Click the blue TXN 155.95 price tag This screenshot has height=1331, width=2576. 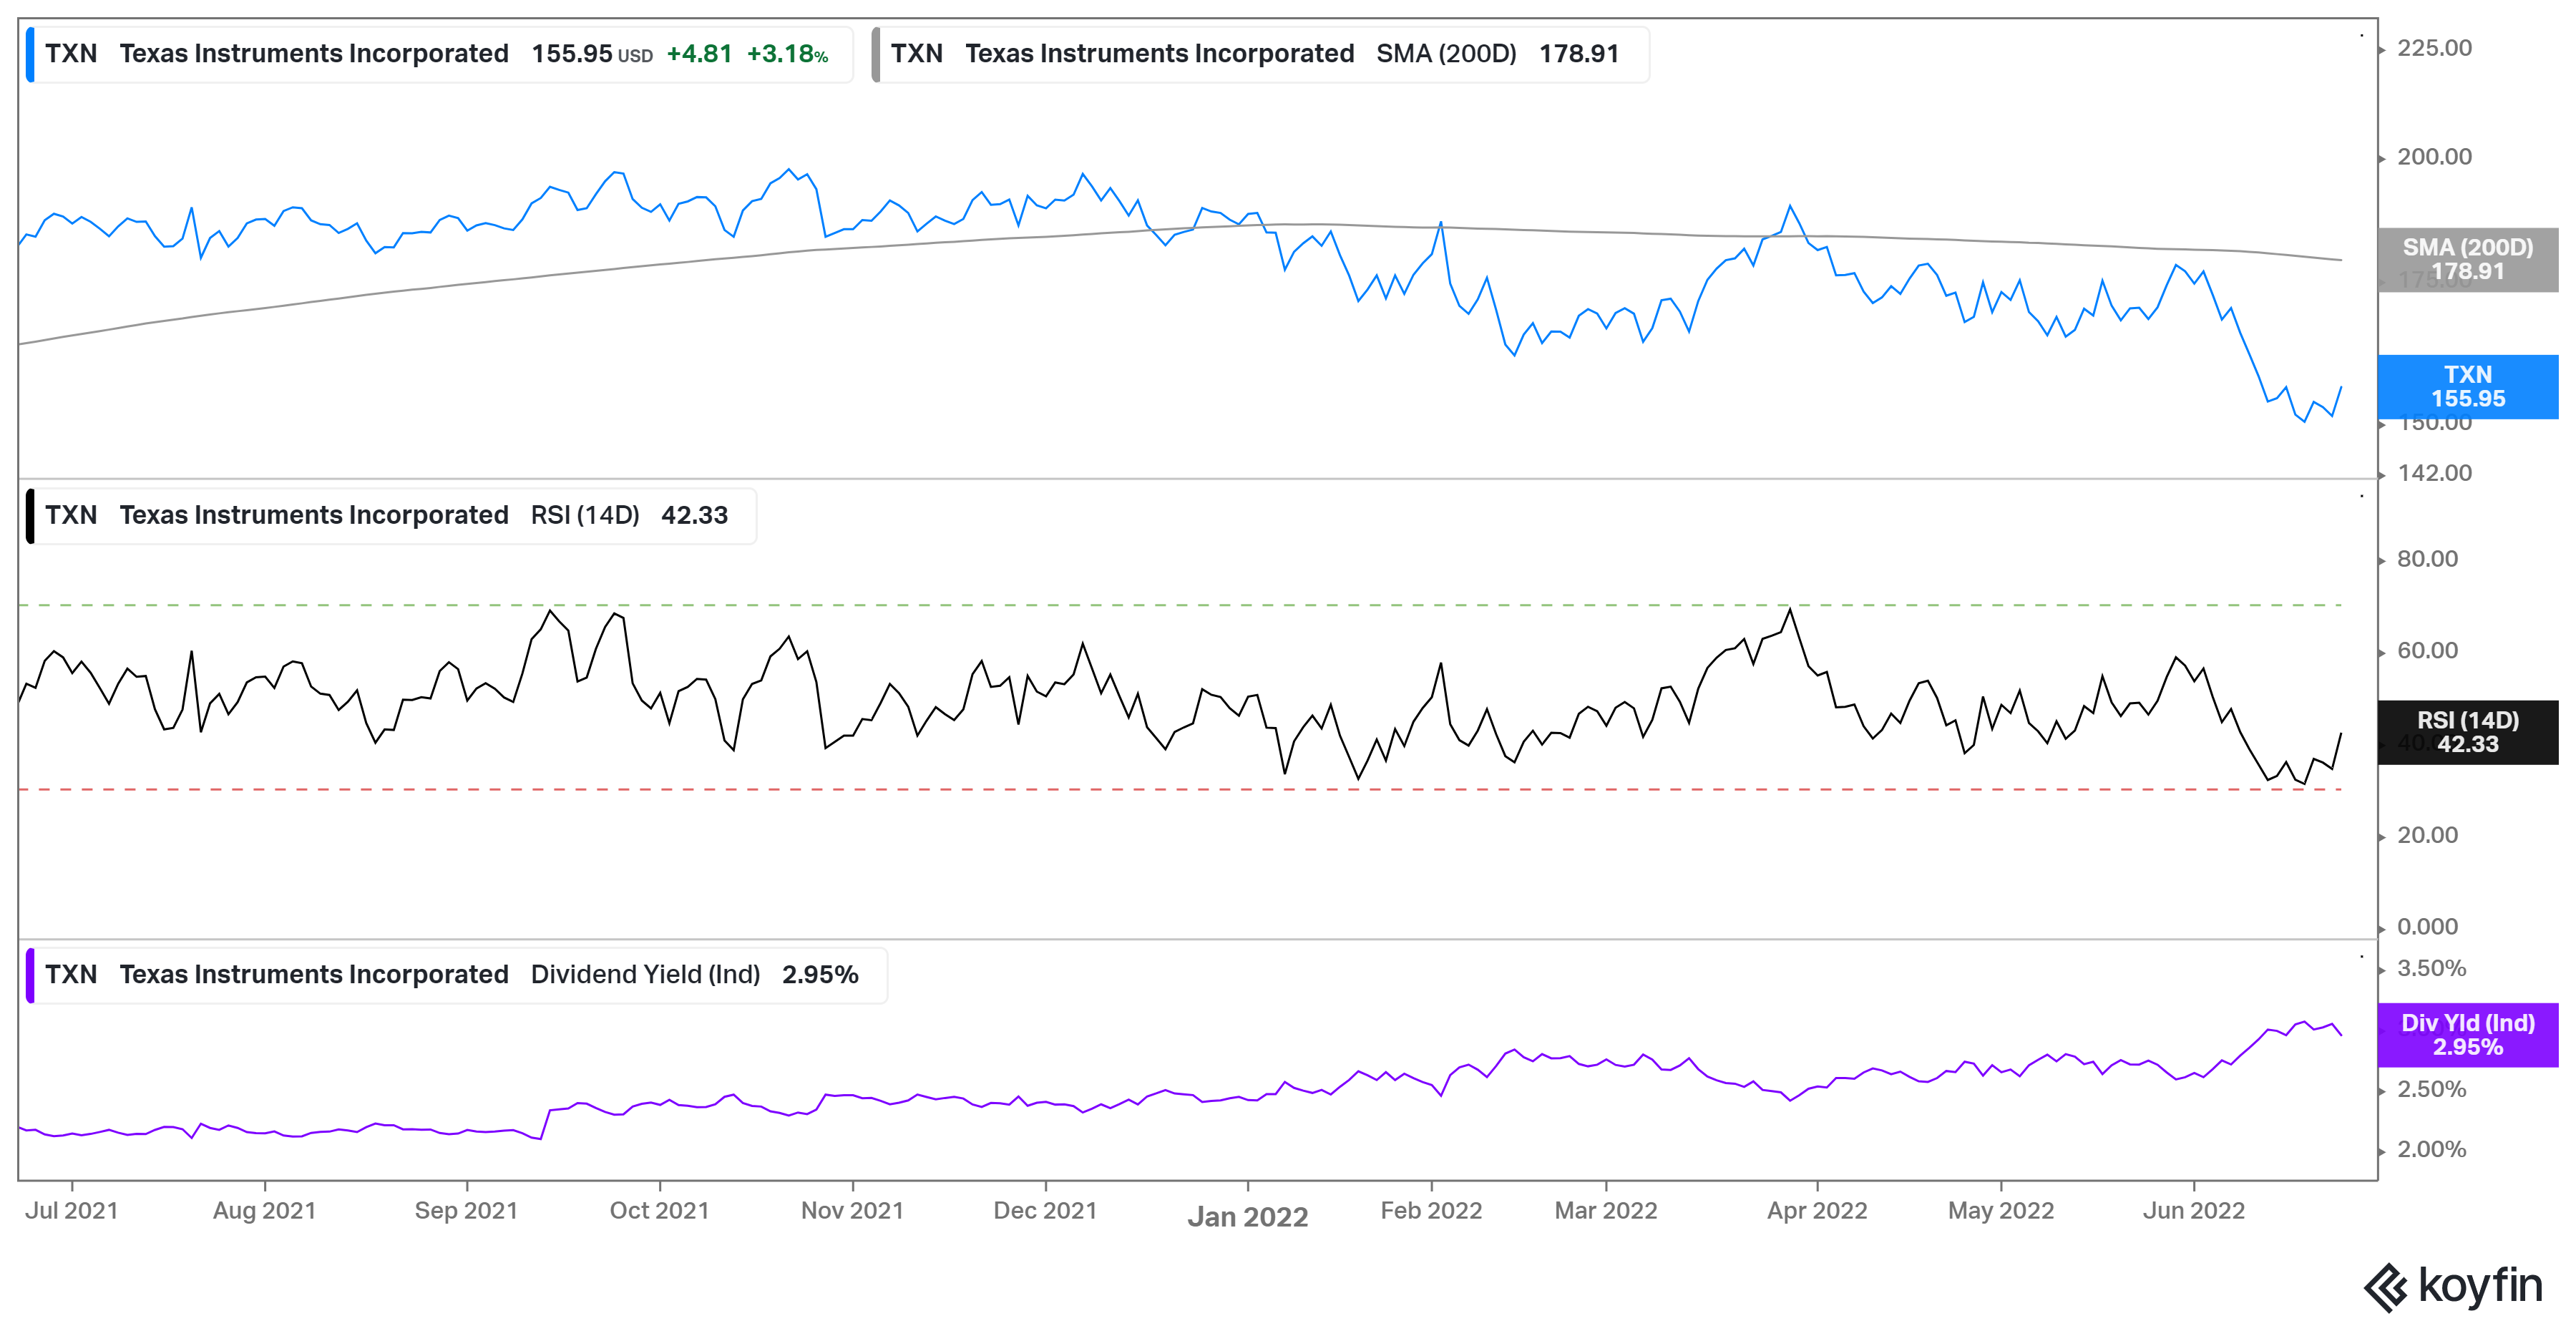(x=2467, y=387)
